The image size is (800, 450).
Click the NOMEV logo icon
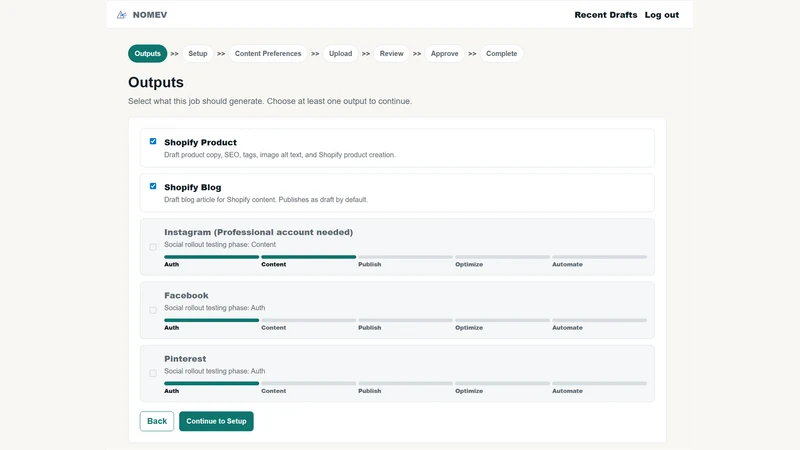[121, 15]
